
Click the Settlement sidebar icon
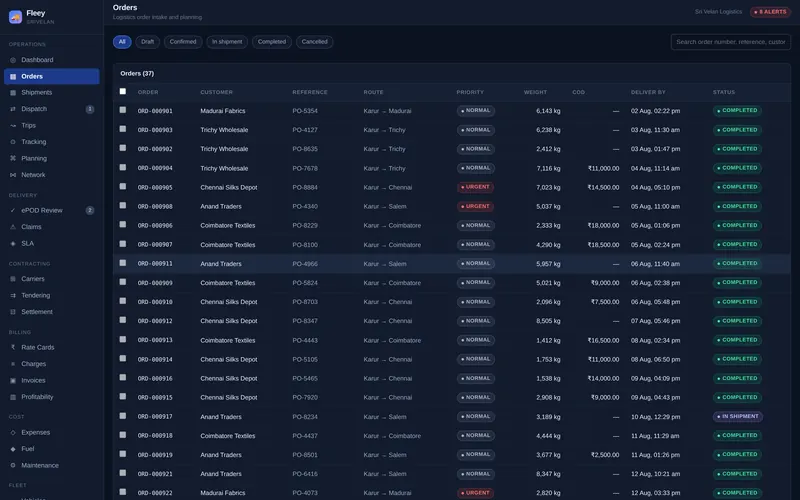(x=13, y=312)
